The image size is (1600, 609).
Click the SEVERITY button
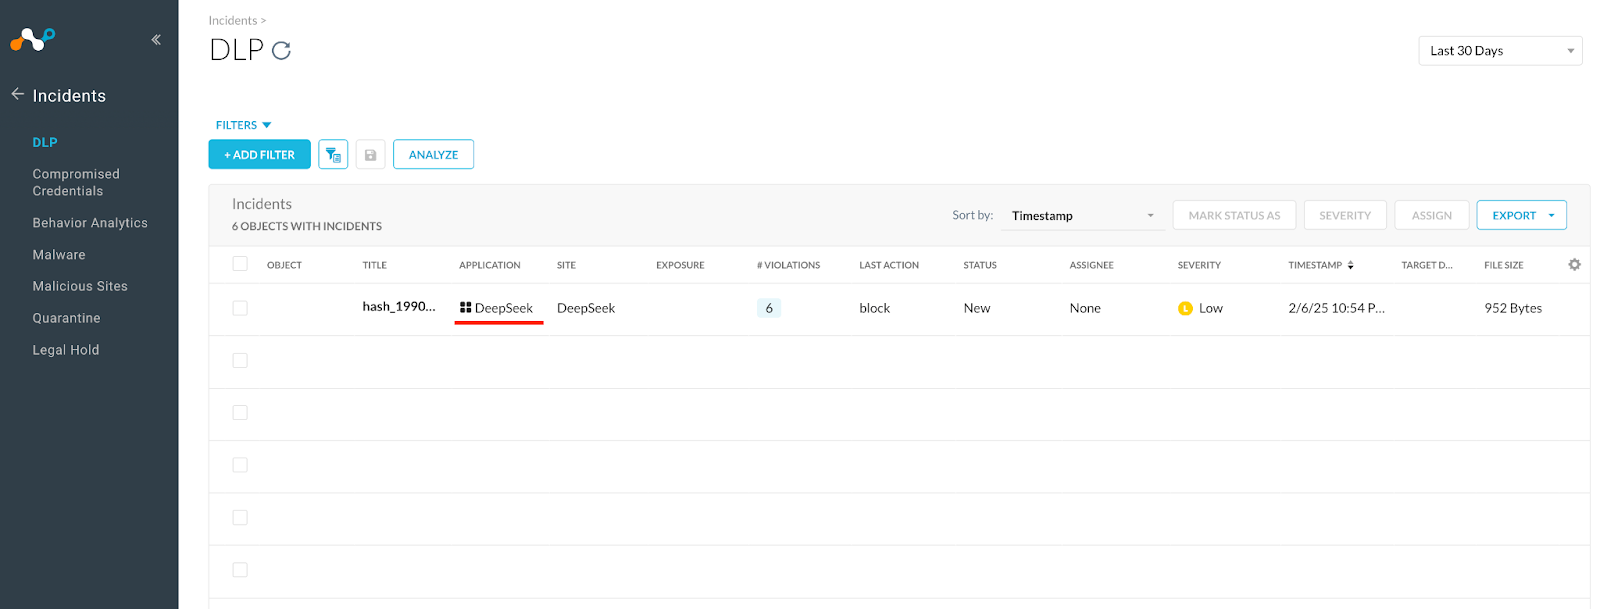click(x=1345, y=215)
